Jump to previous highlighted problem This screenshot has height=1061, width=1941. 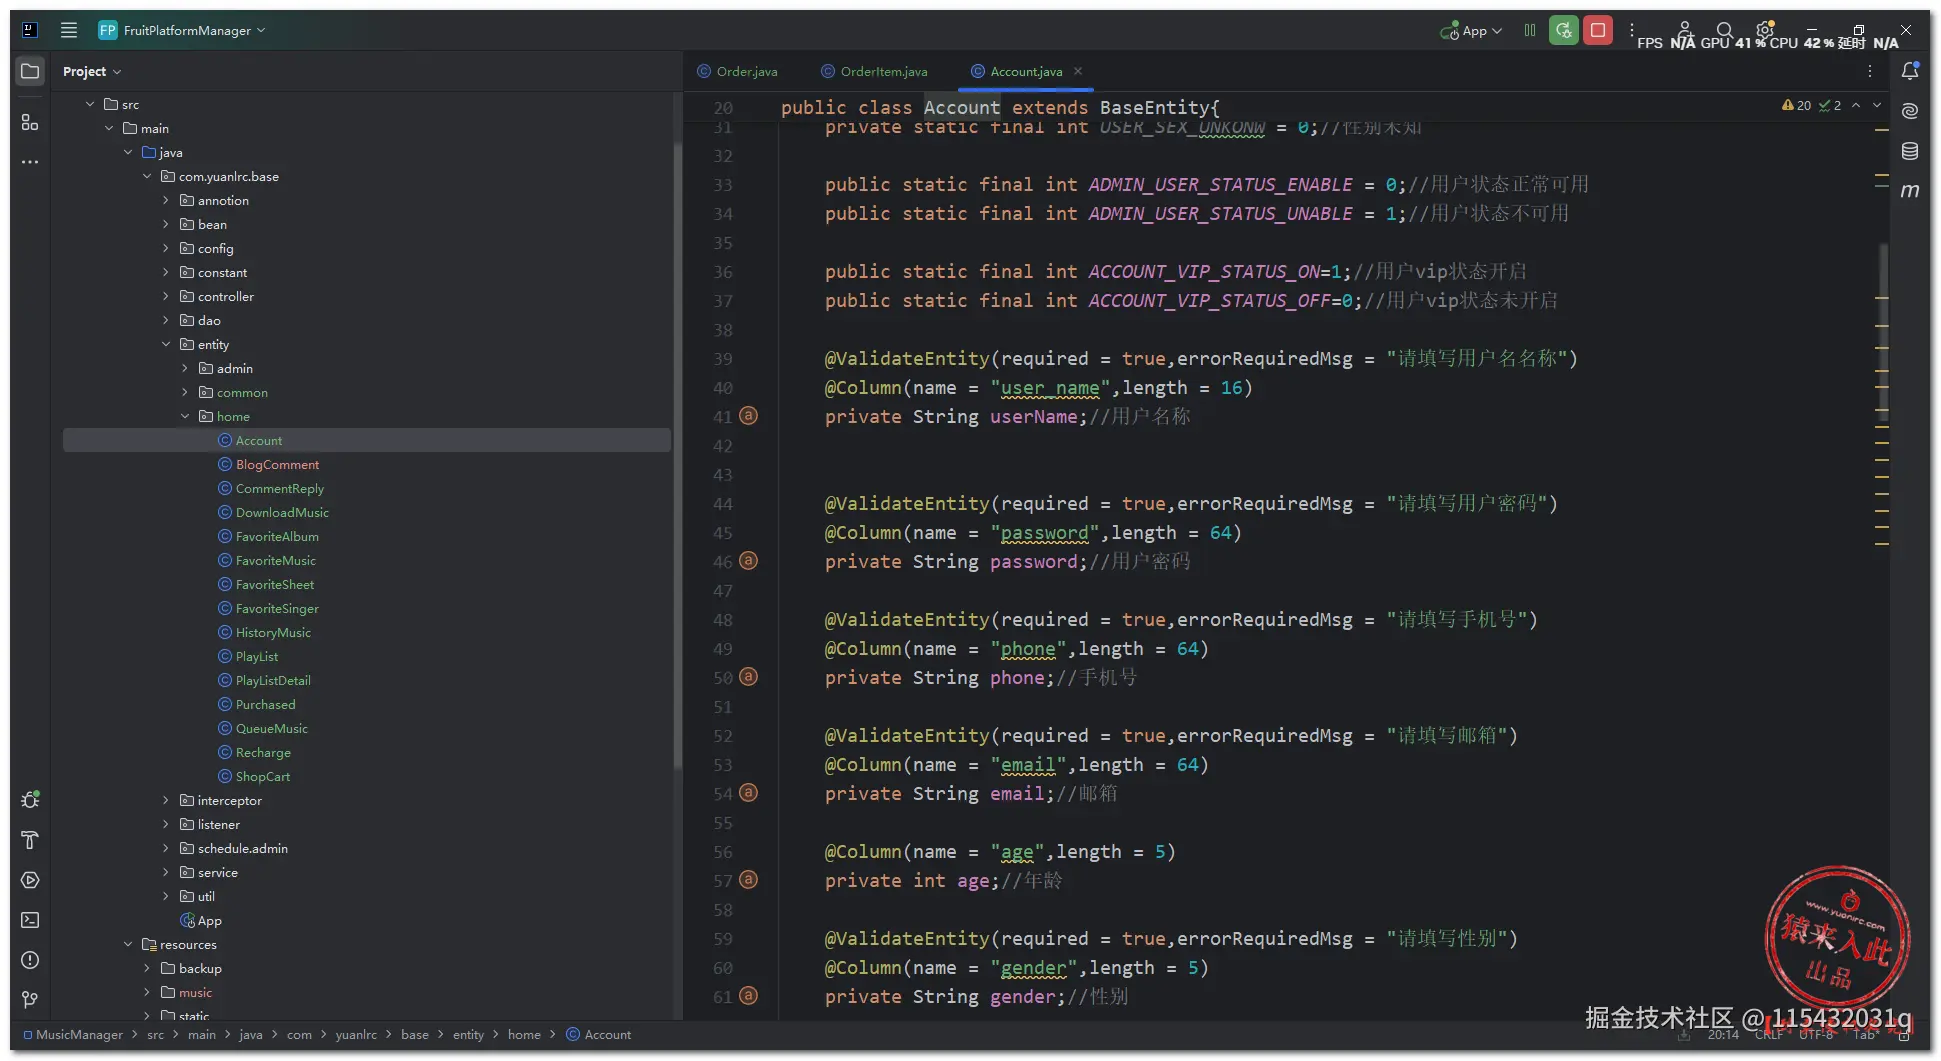(1856, 105)
